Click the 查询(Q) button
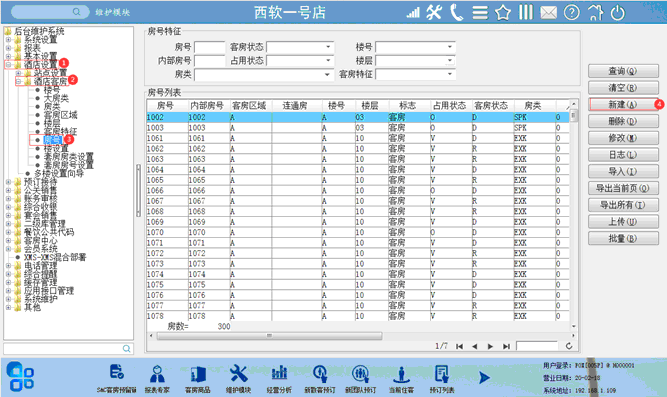The height and width of the screenshot is (397, 667). [x=623, y=71]
